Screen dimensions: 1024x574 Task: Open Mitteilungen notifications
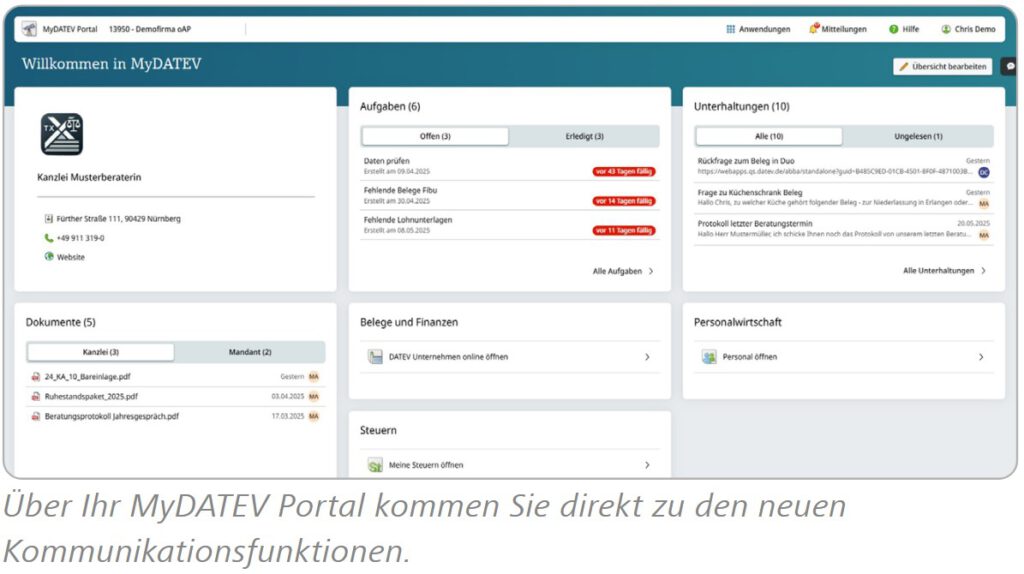tap(838, 29)
